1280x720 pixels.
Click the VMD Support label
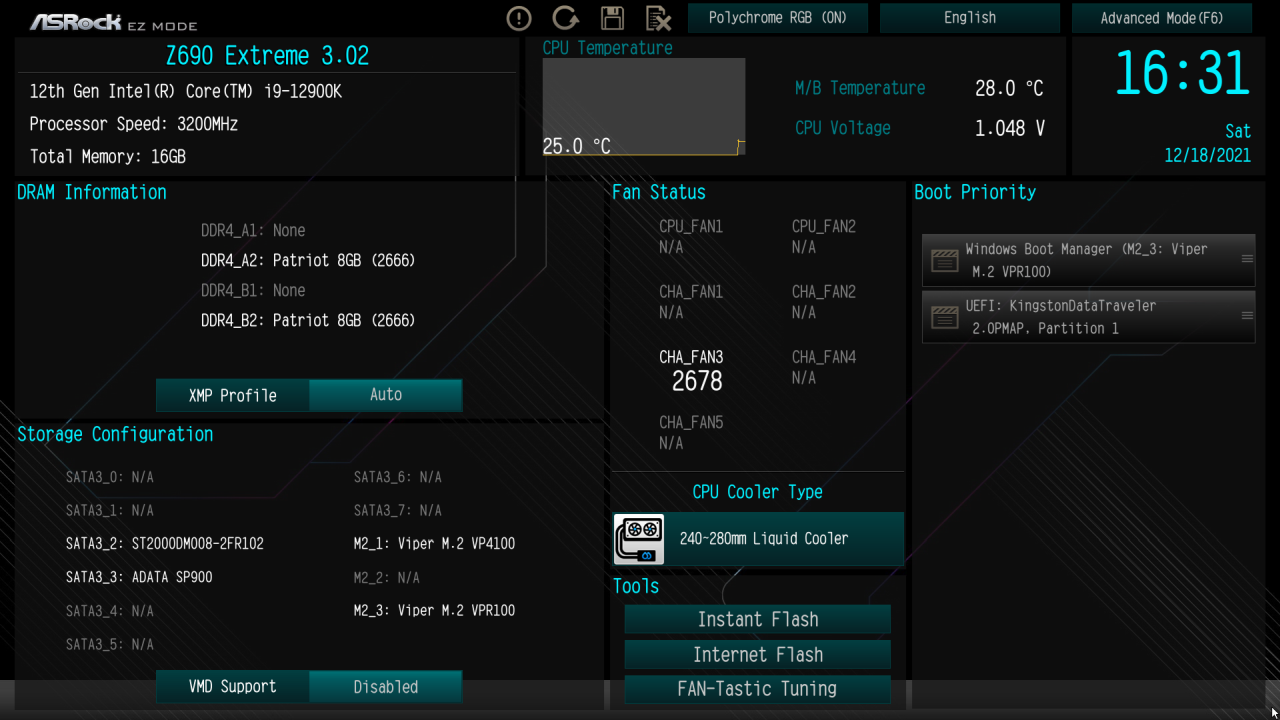(x=232, y=687)
